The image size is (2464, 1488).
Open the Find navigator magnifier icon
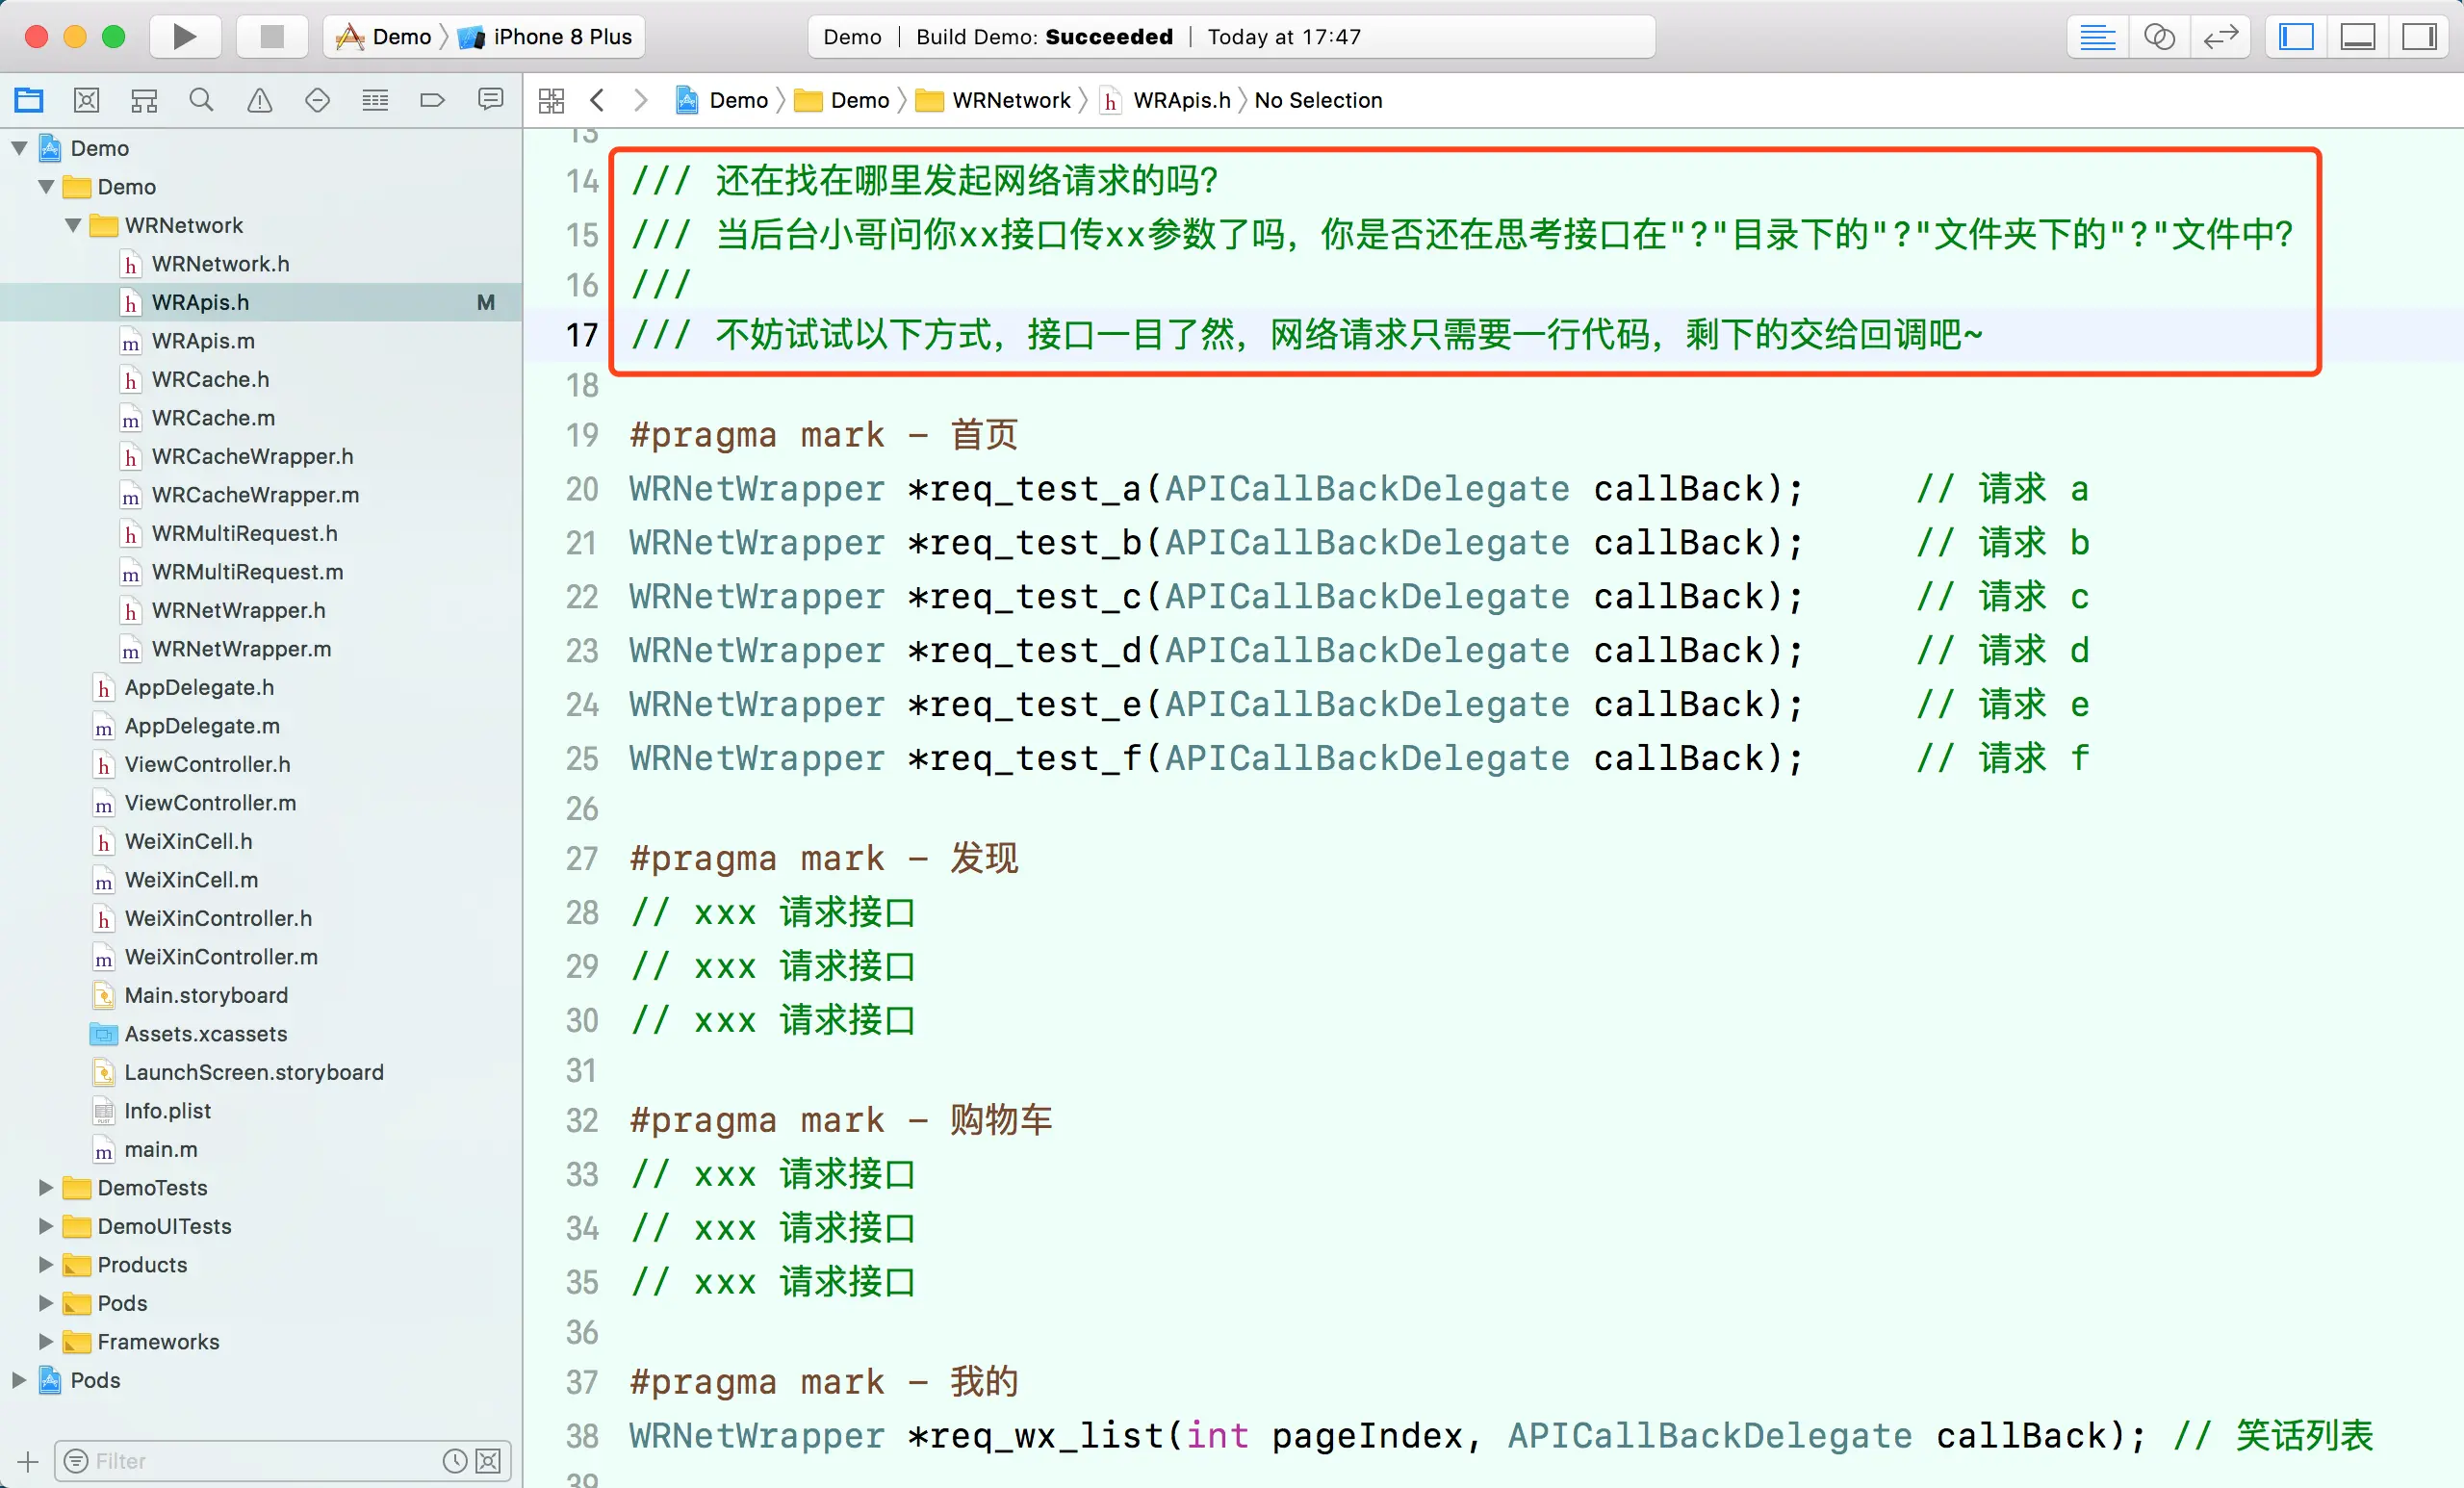click(x=201, y=100)
